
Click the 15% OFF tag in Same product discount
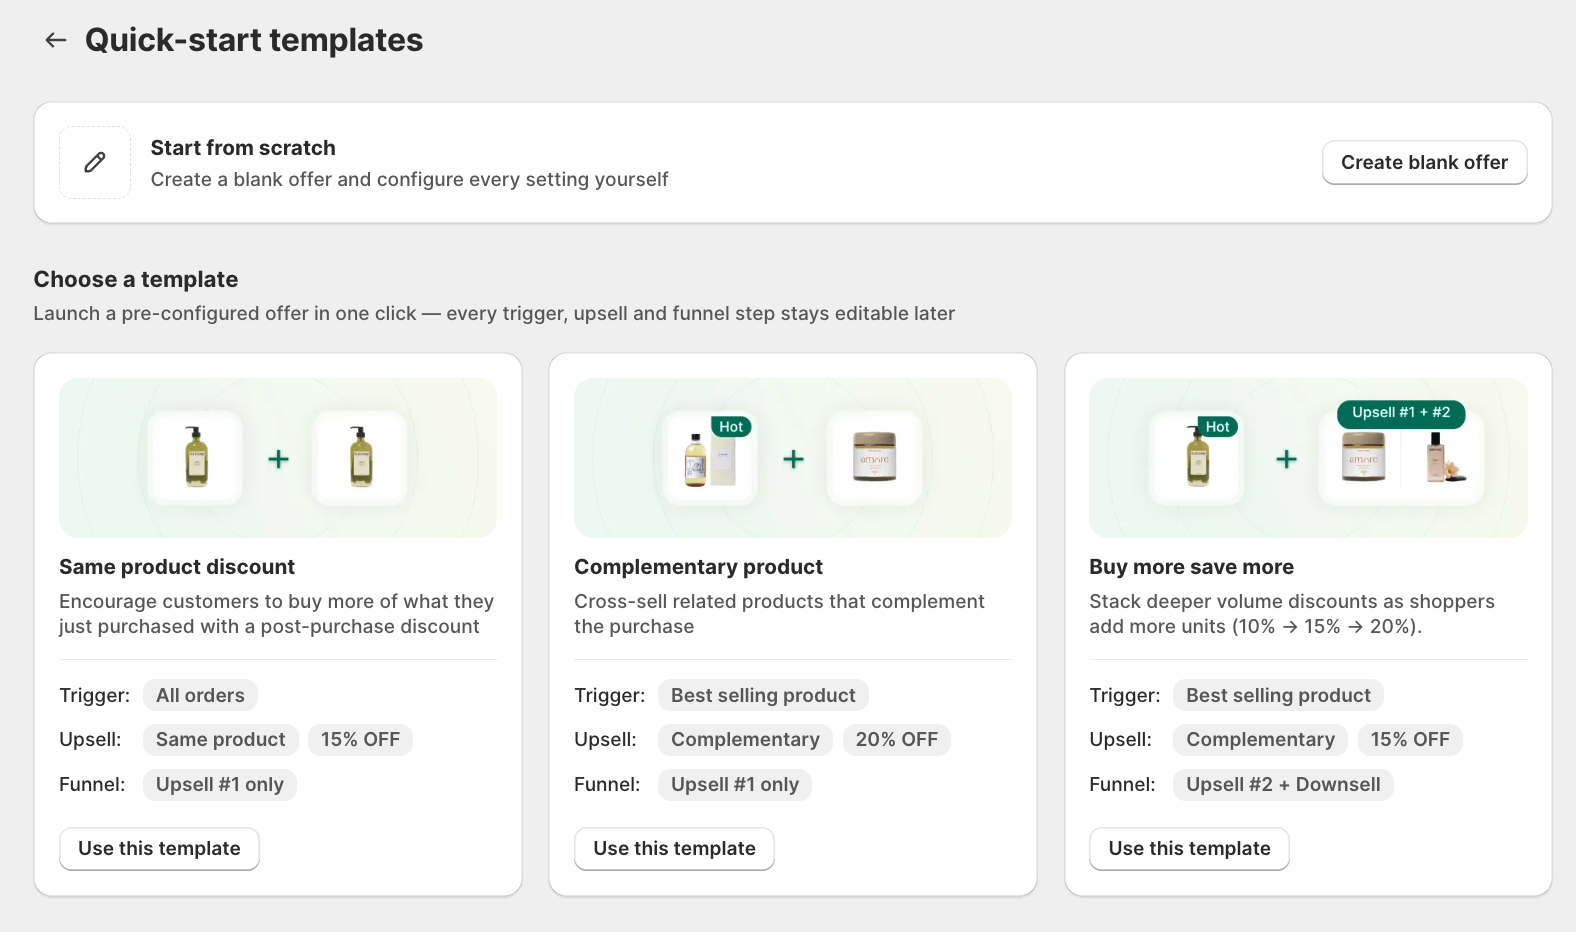pos(360,740)
